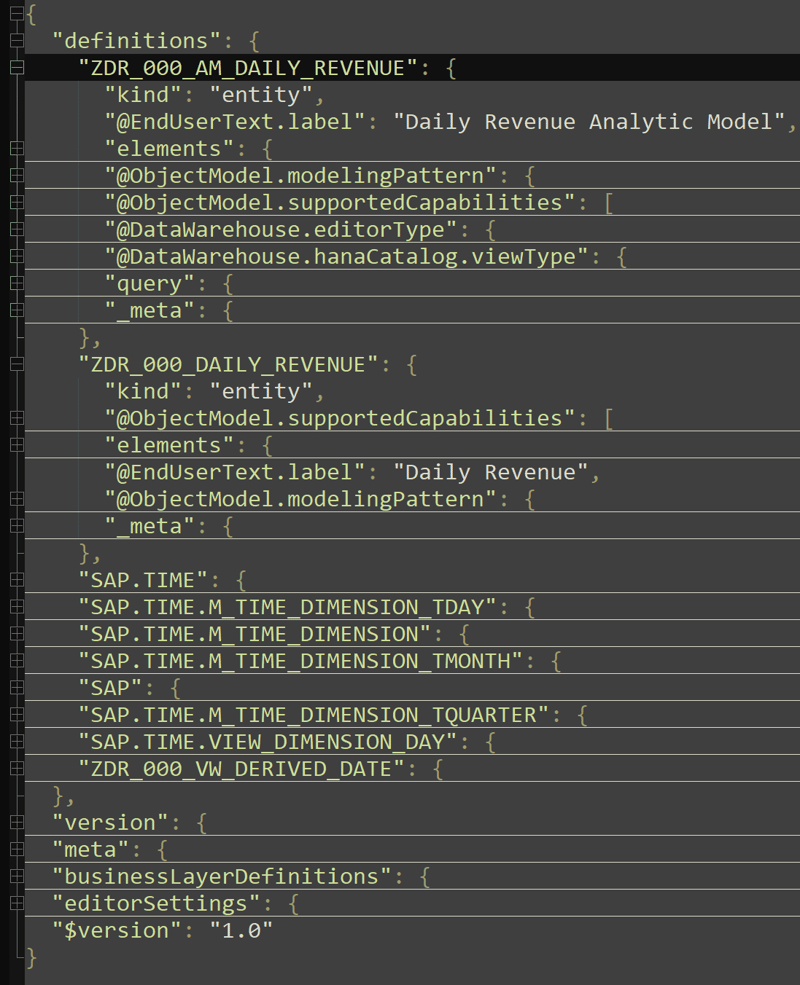The height and width of the screenshot is (985, 800).
Task: Collapse the root object fold marker
Action: click(x=17, y=13)
